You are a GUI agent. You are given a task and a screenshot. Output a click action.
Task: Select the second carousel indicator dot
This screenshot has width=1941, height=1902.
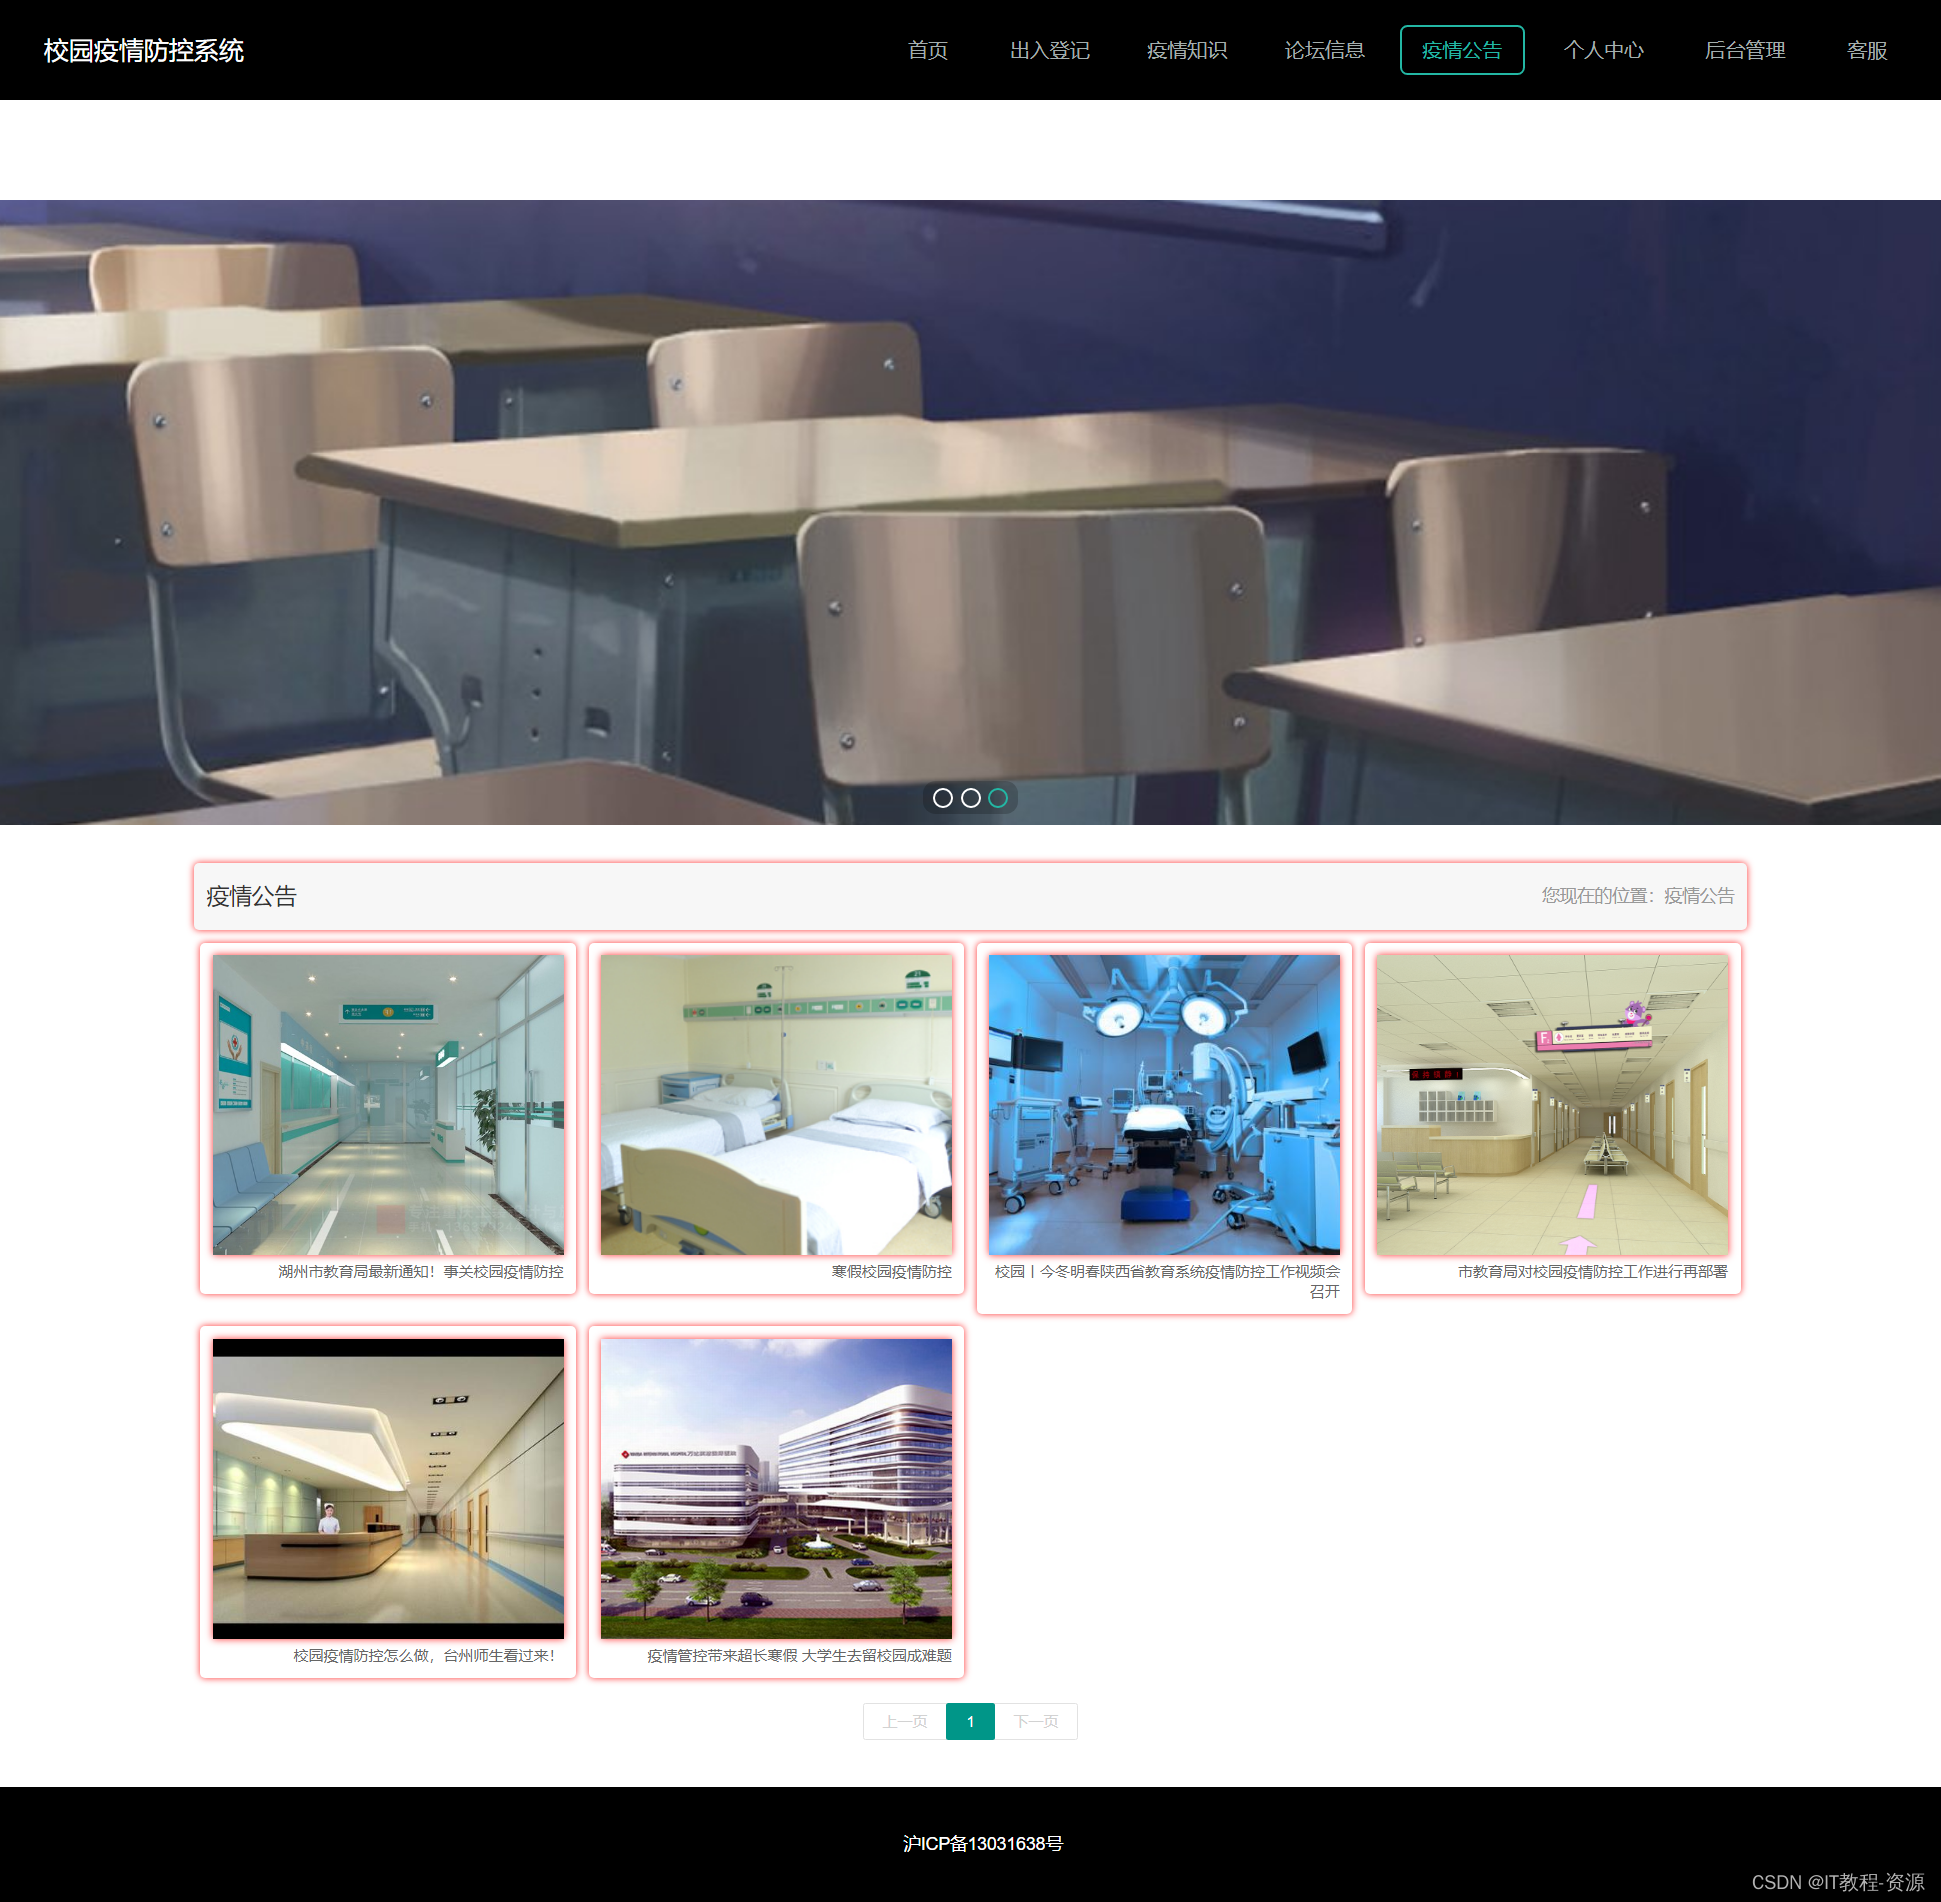(970, 798)
